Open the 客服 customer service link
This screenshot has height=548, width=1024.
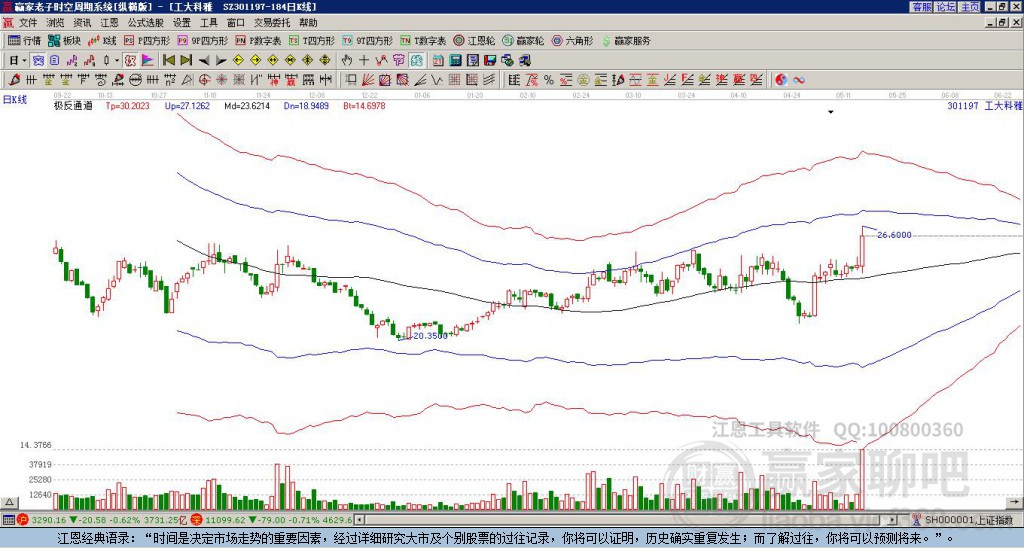tap(922, 7)
